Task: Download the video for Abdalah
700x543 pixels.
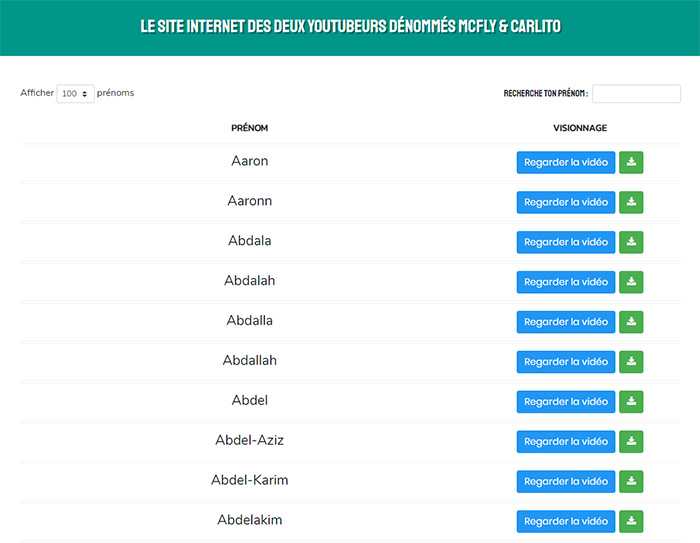Action: pos(631,282)
